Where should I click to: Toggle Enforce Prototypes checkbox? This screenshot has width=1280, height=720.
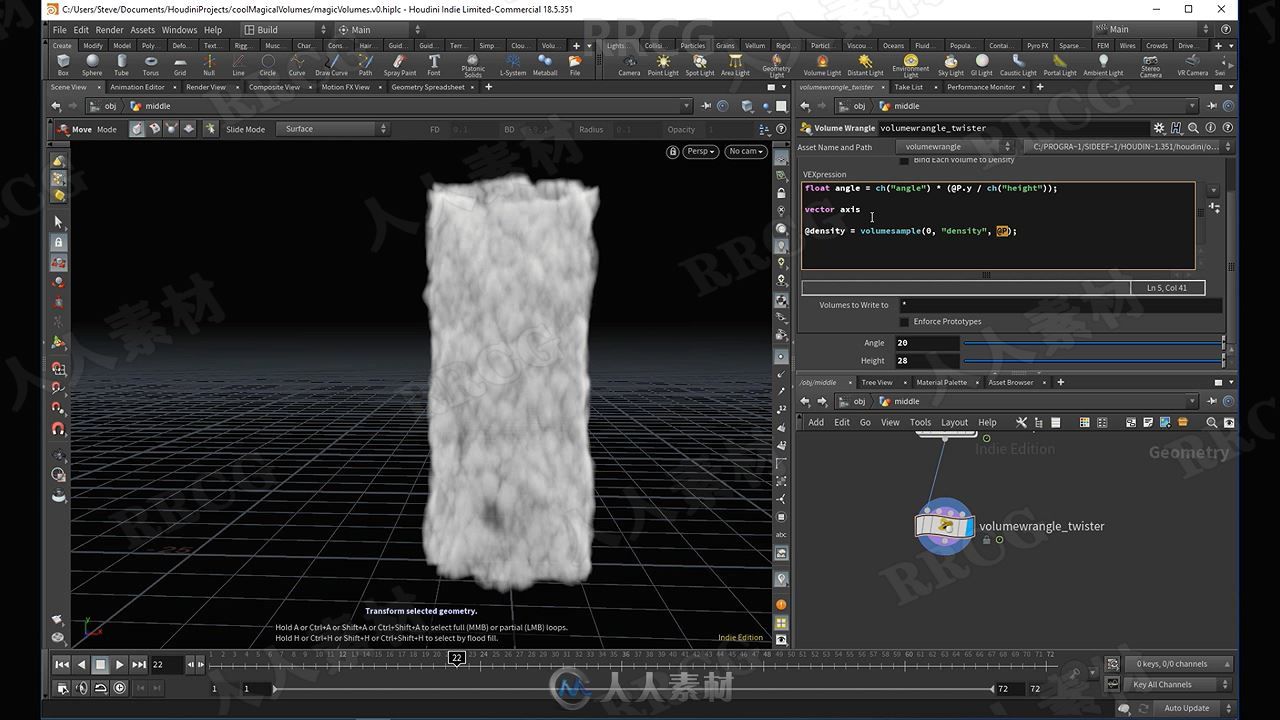904,322
